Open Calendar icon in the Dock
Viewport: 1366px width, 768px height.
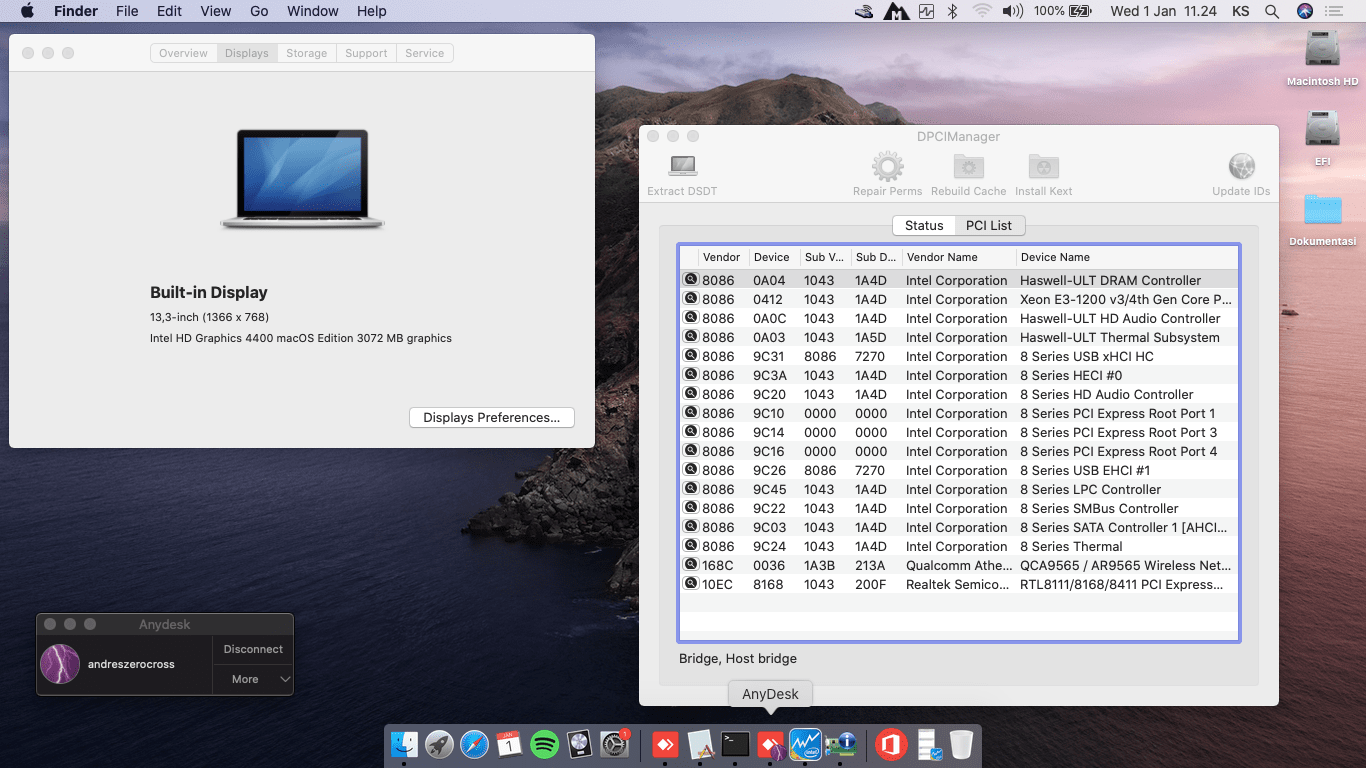coord(509,744)
